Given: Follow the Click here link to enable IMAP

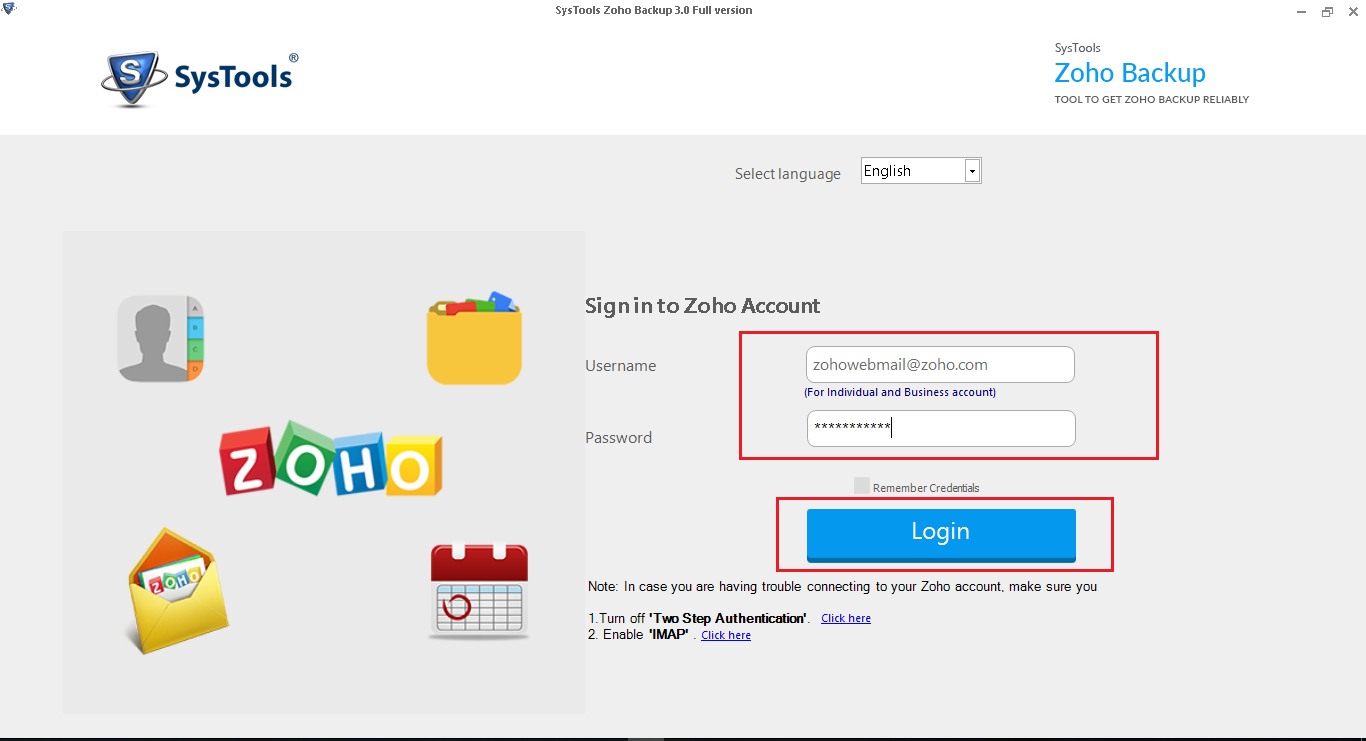Looking at the screenshot, I should pos(725,634).
